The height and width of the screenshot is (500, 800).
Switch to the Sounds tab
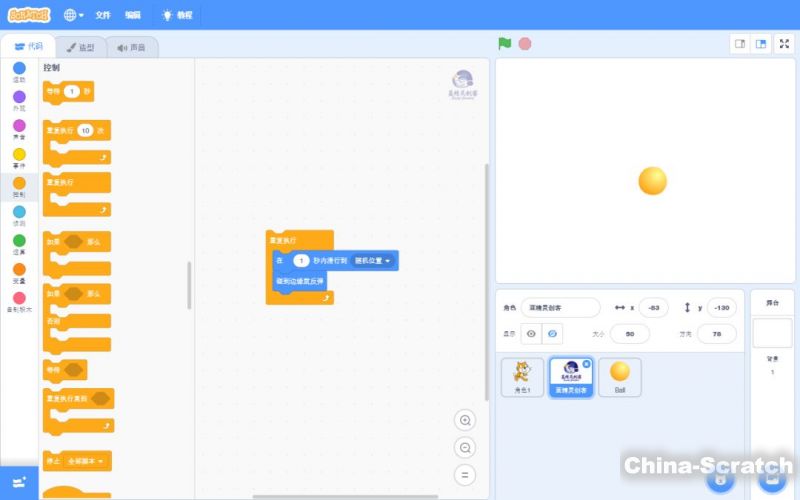click(131, 47)
